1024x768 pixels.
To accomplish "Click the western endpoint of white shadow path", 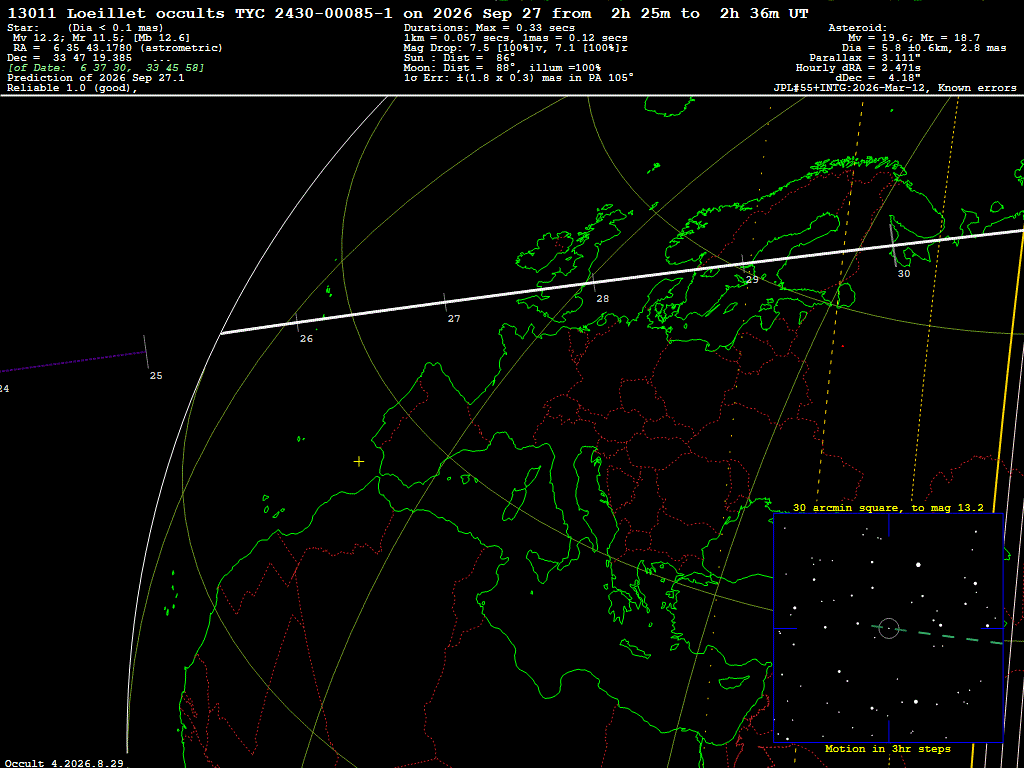I will [x=221, y=333].
